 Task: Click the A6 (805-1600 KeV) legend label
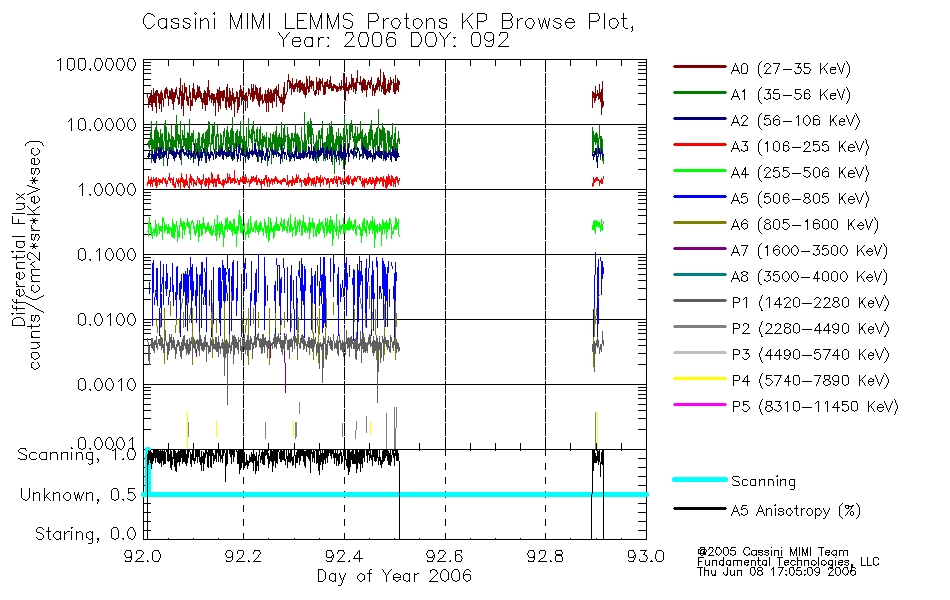804,225
